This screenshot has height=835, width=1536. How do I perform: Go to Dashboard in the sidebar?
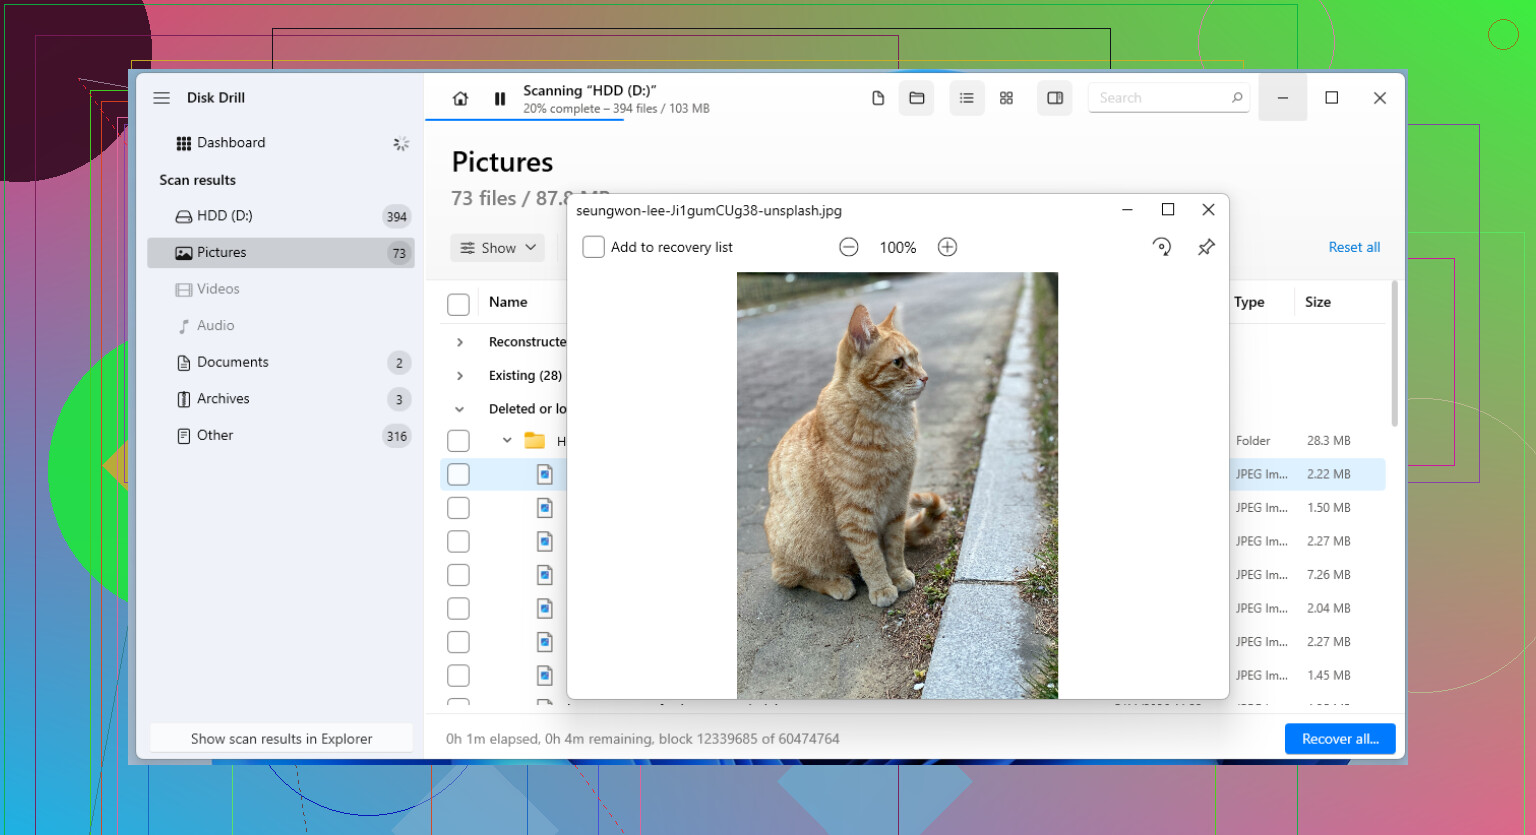(x=281, y=143)
